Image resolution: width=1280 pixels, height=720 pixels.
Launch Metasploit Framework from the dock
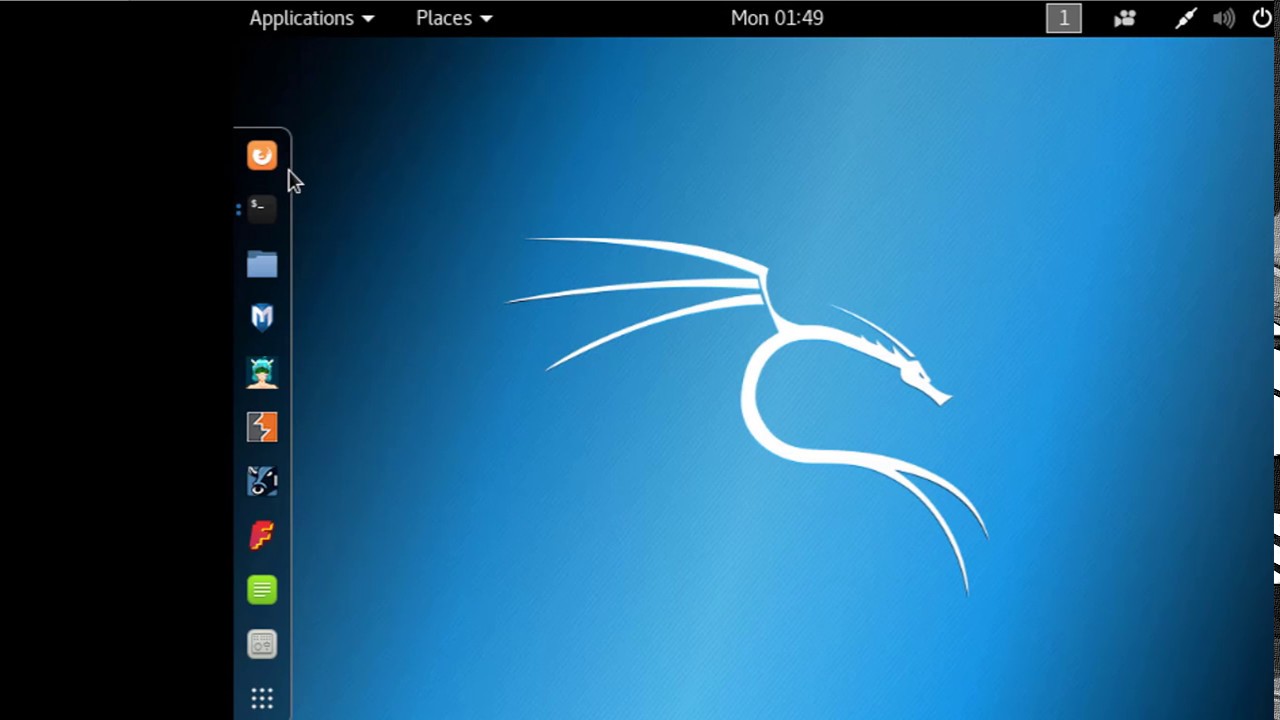pos(262,318)
